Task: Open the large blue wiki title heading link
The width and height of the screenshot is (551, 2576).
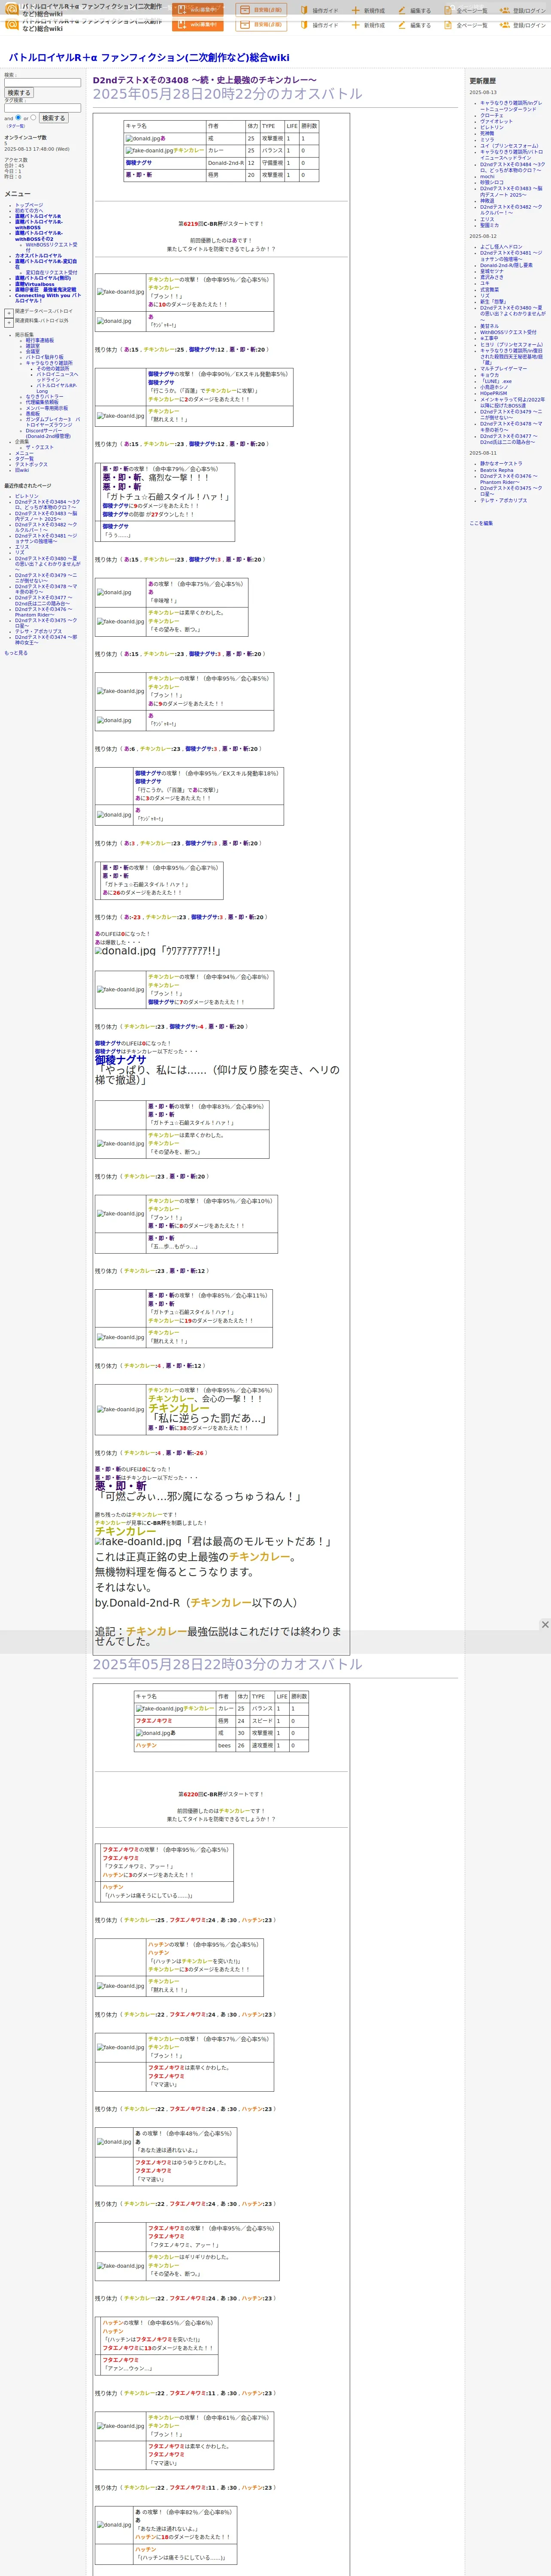Action: click(149, 58)
